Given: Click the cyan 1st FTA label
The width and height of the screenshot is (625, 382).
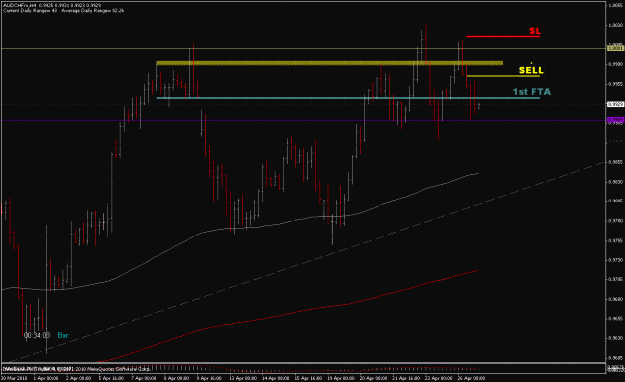Looking at the screenshot, I should [x=532, y=92].
